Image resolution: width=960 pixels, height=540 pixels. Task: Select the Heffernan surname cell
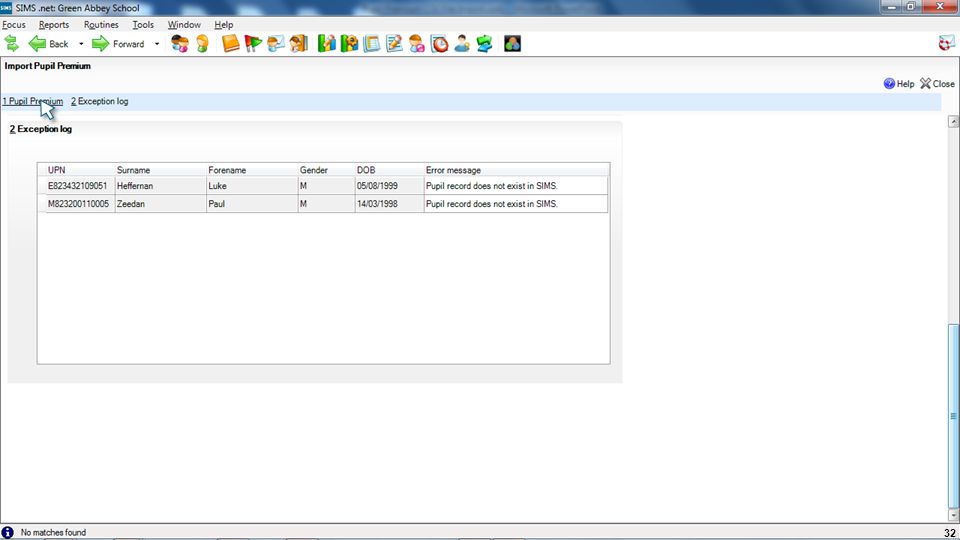pos(160,186)
